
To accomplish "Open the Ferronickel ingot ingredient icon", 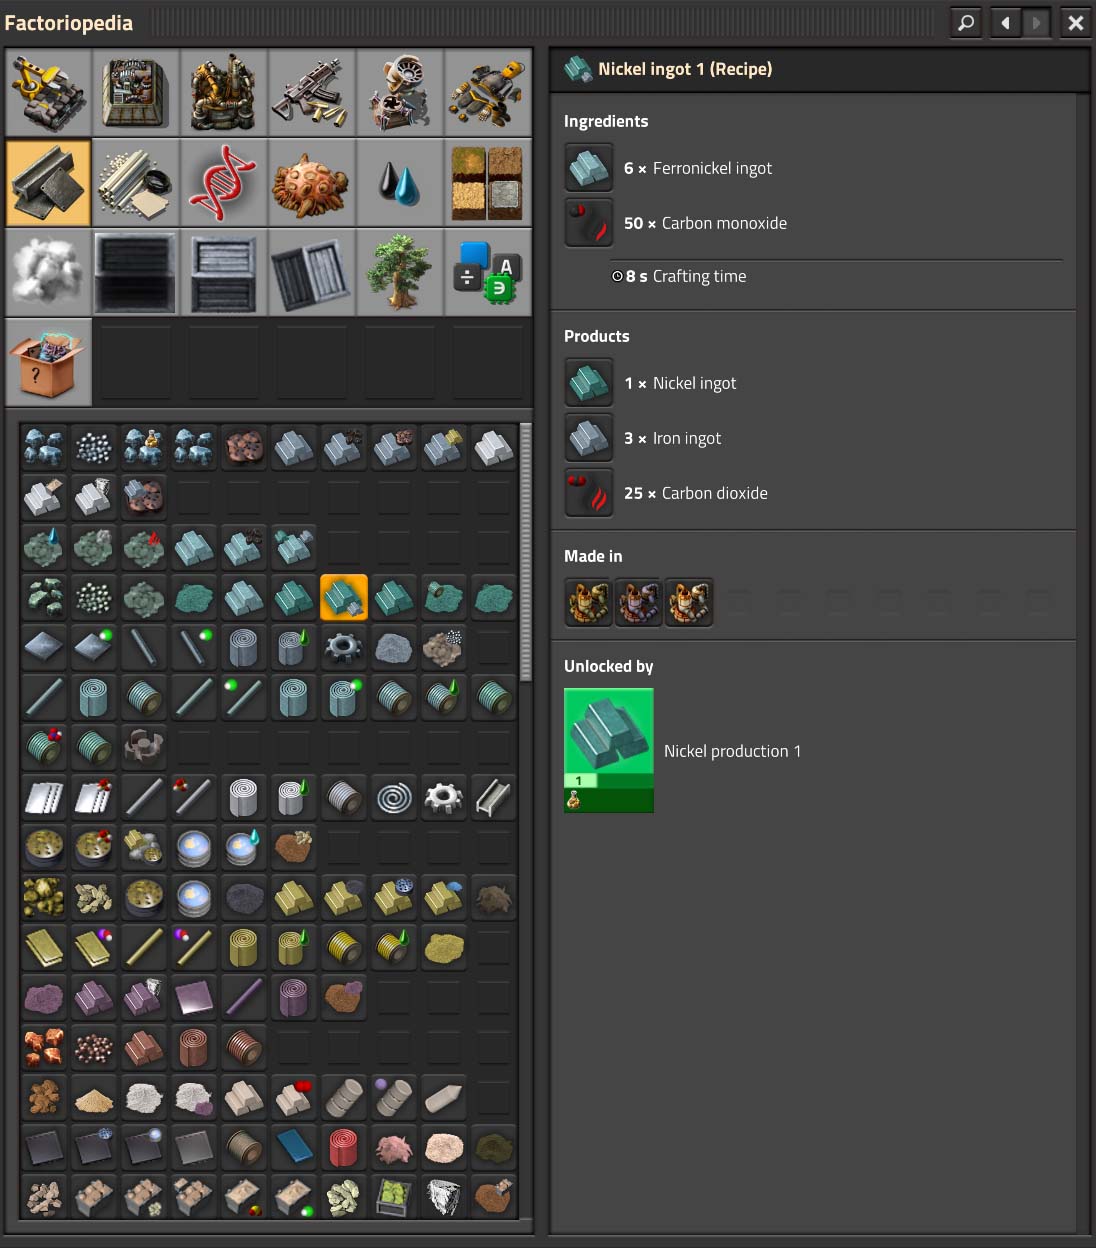I will click(x=589, y=168).
